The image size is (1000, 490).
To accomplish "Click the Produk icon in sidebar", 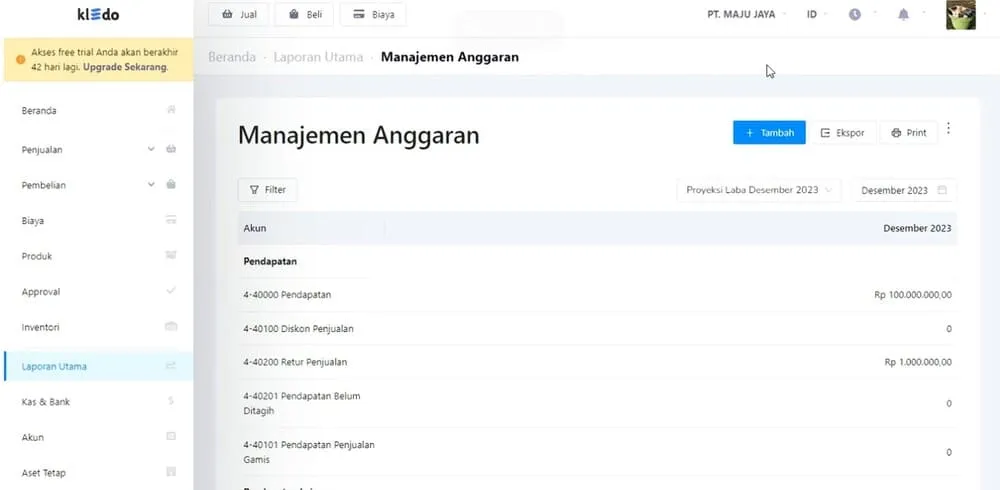I will (x=171, y=255).
